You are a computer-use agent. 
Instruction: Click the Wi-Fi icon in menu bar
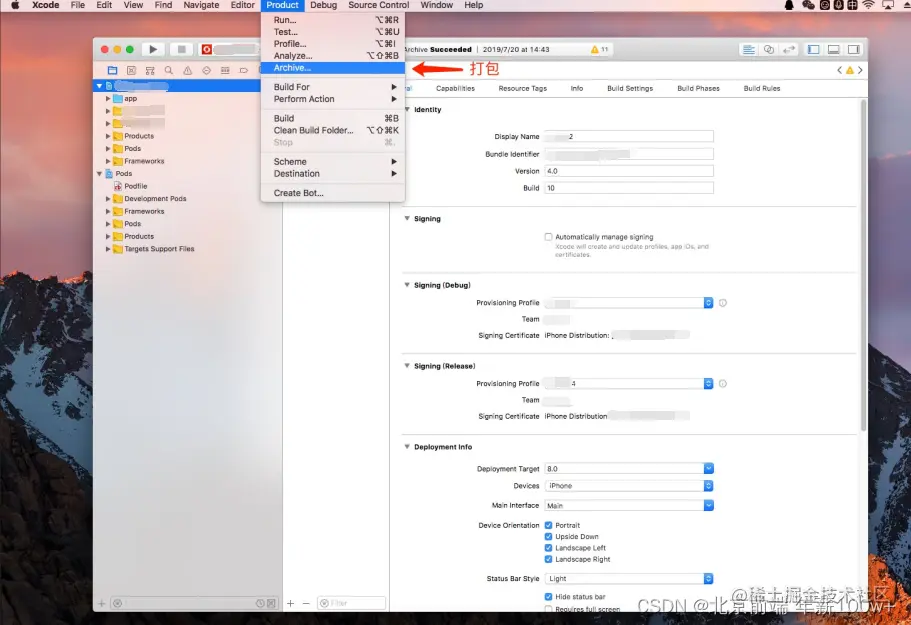click(x=868, y=5)
